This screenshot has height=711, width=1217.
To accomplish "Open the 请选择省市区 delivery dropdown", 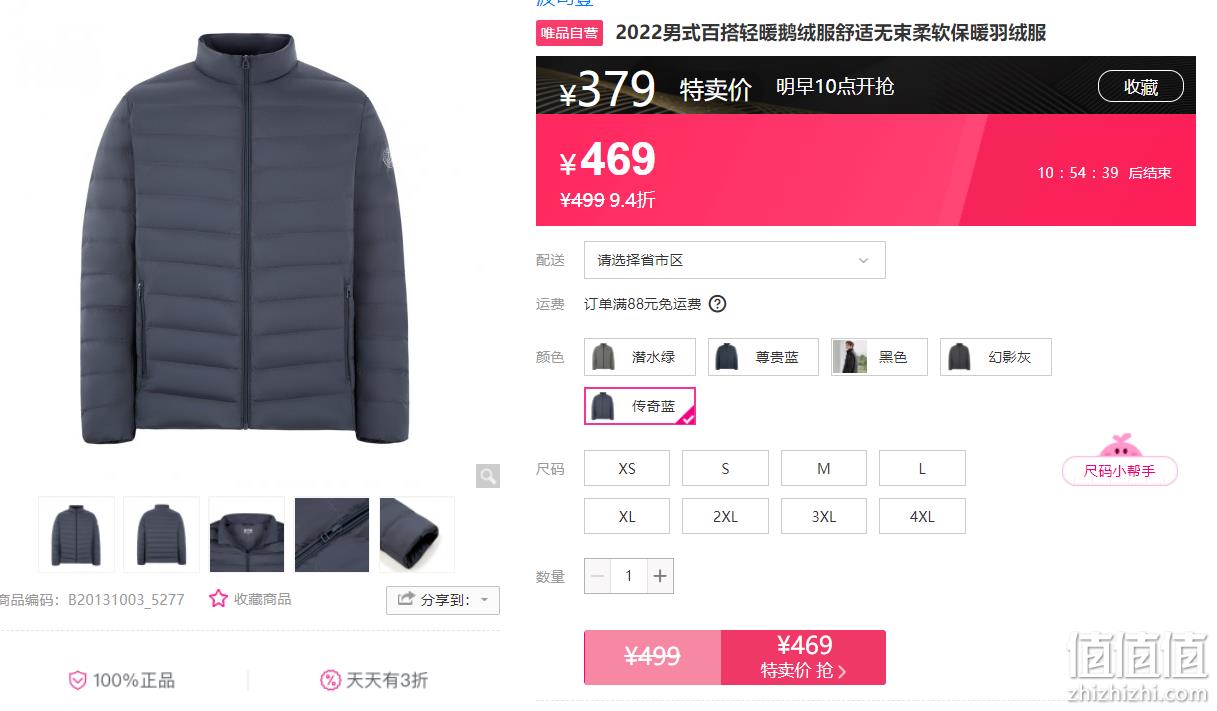I will (735, 260).
